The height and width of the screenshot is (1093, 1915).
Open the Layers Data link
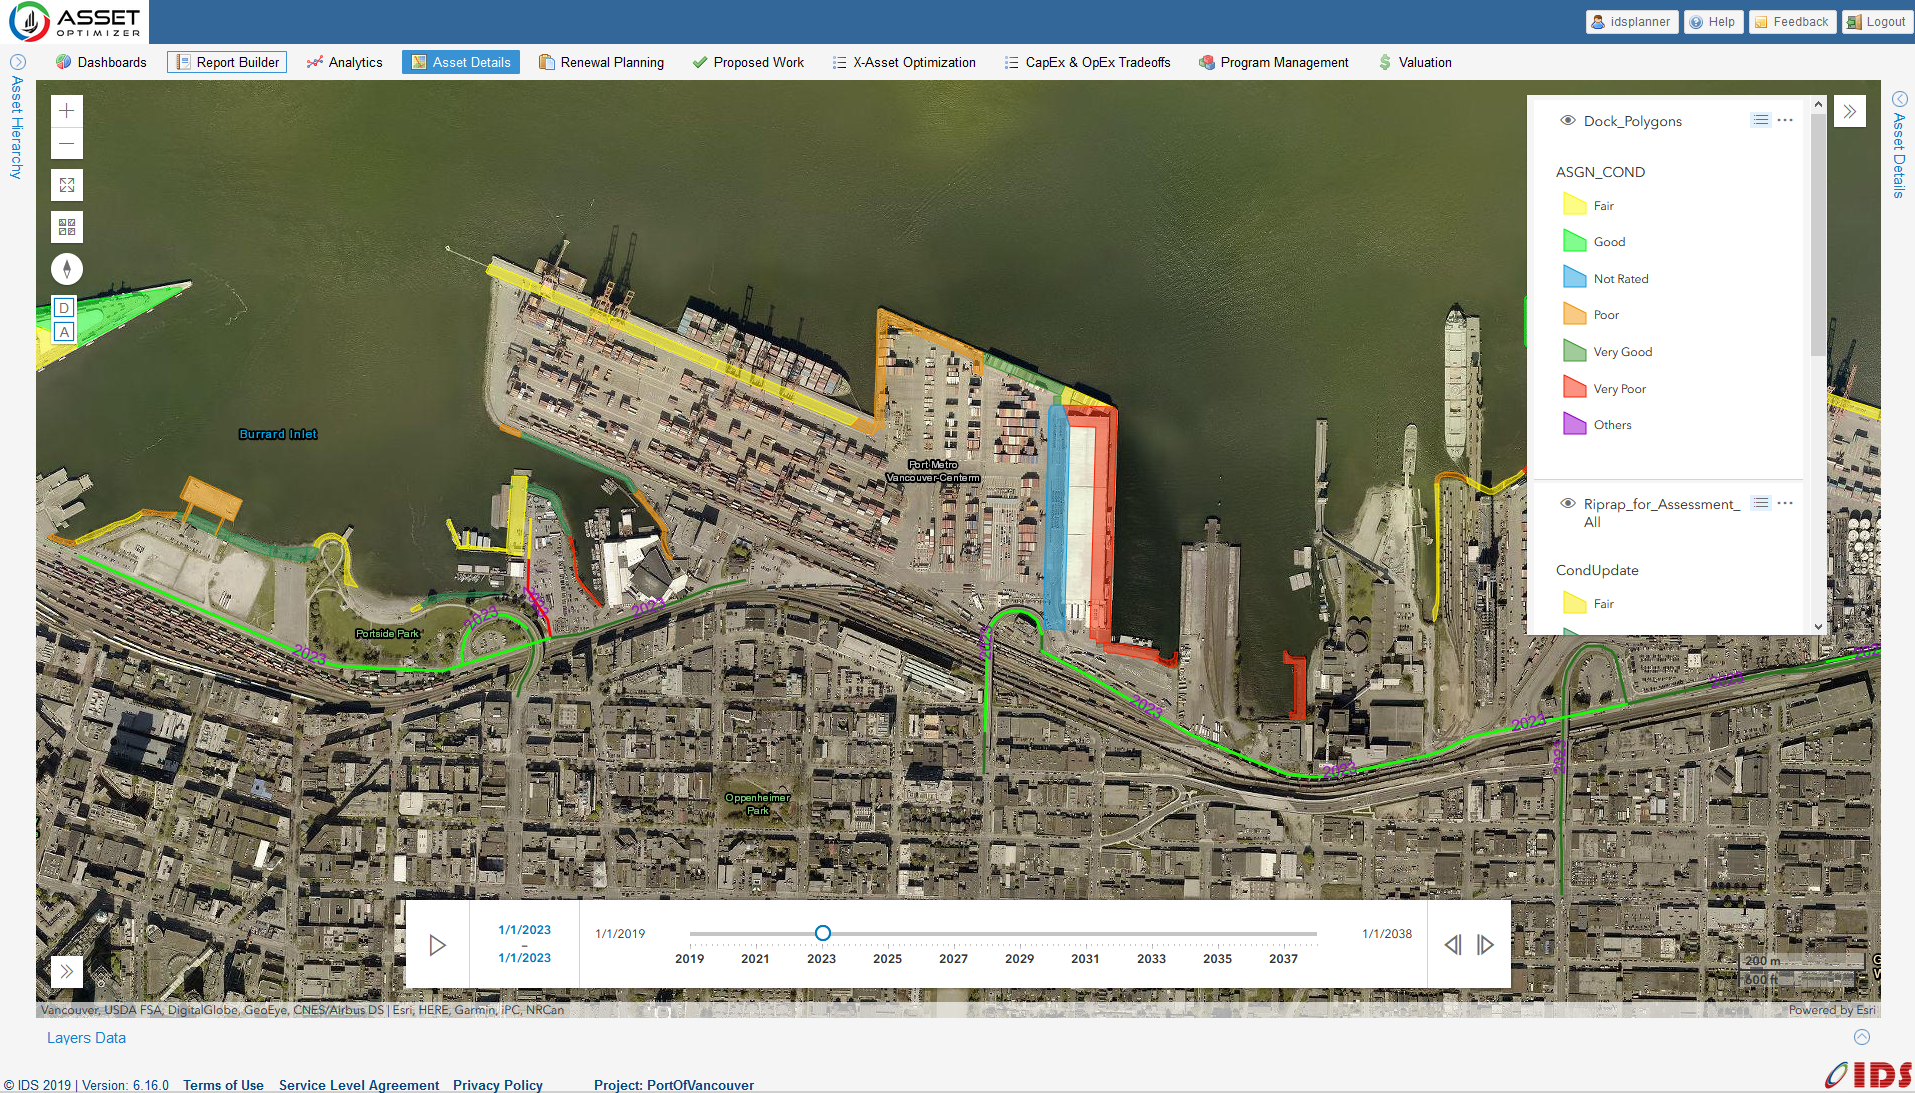coord(86,1038)
